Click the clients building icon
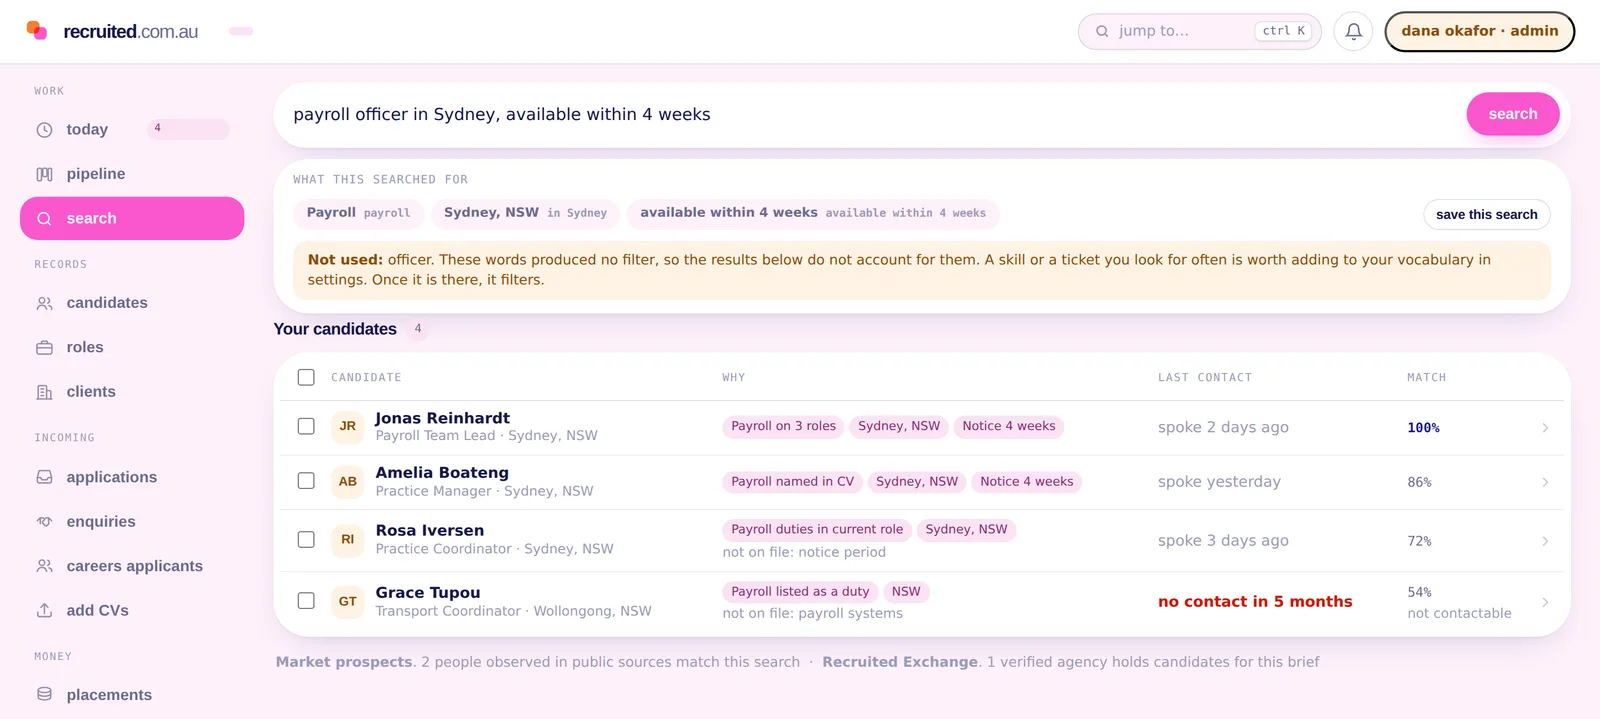 (44, 392)
